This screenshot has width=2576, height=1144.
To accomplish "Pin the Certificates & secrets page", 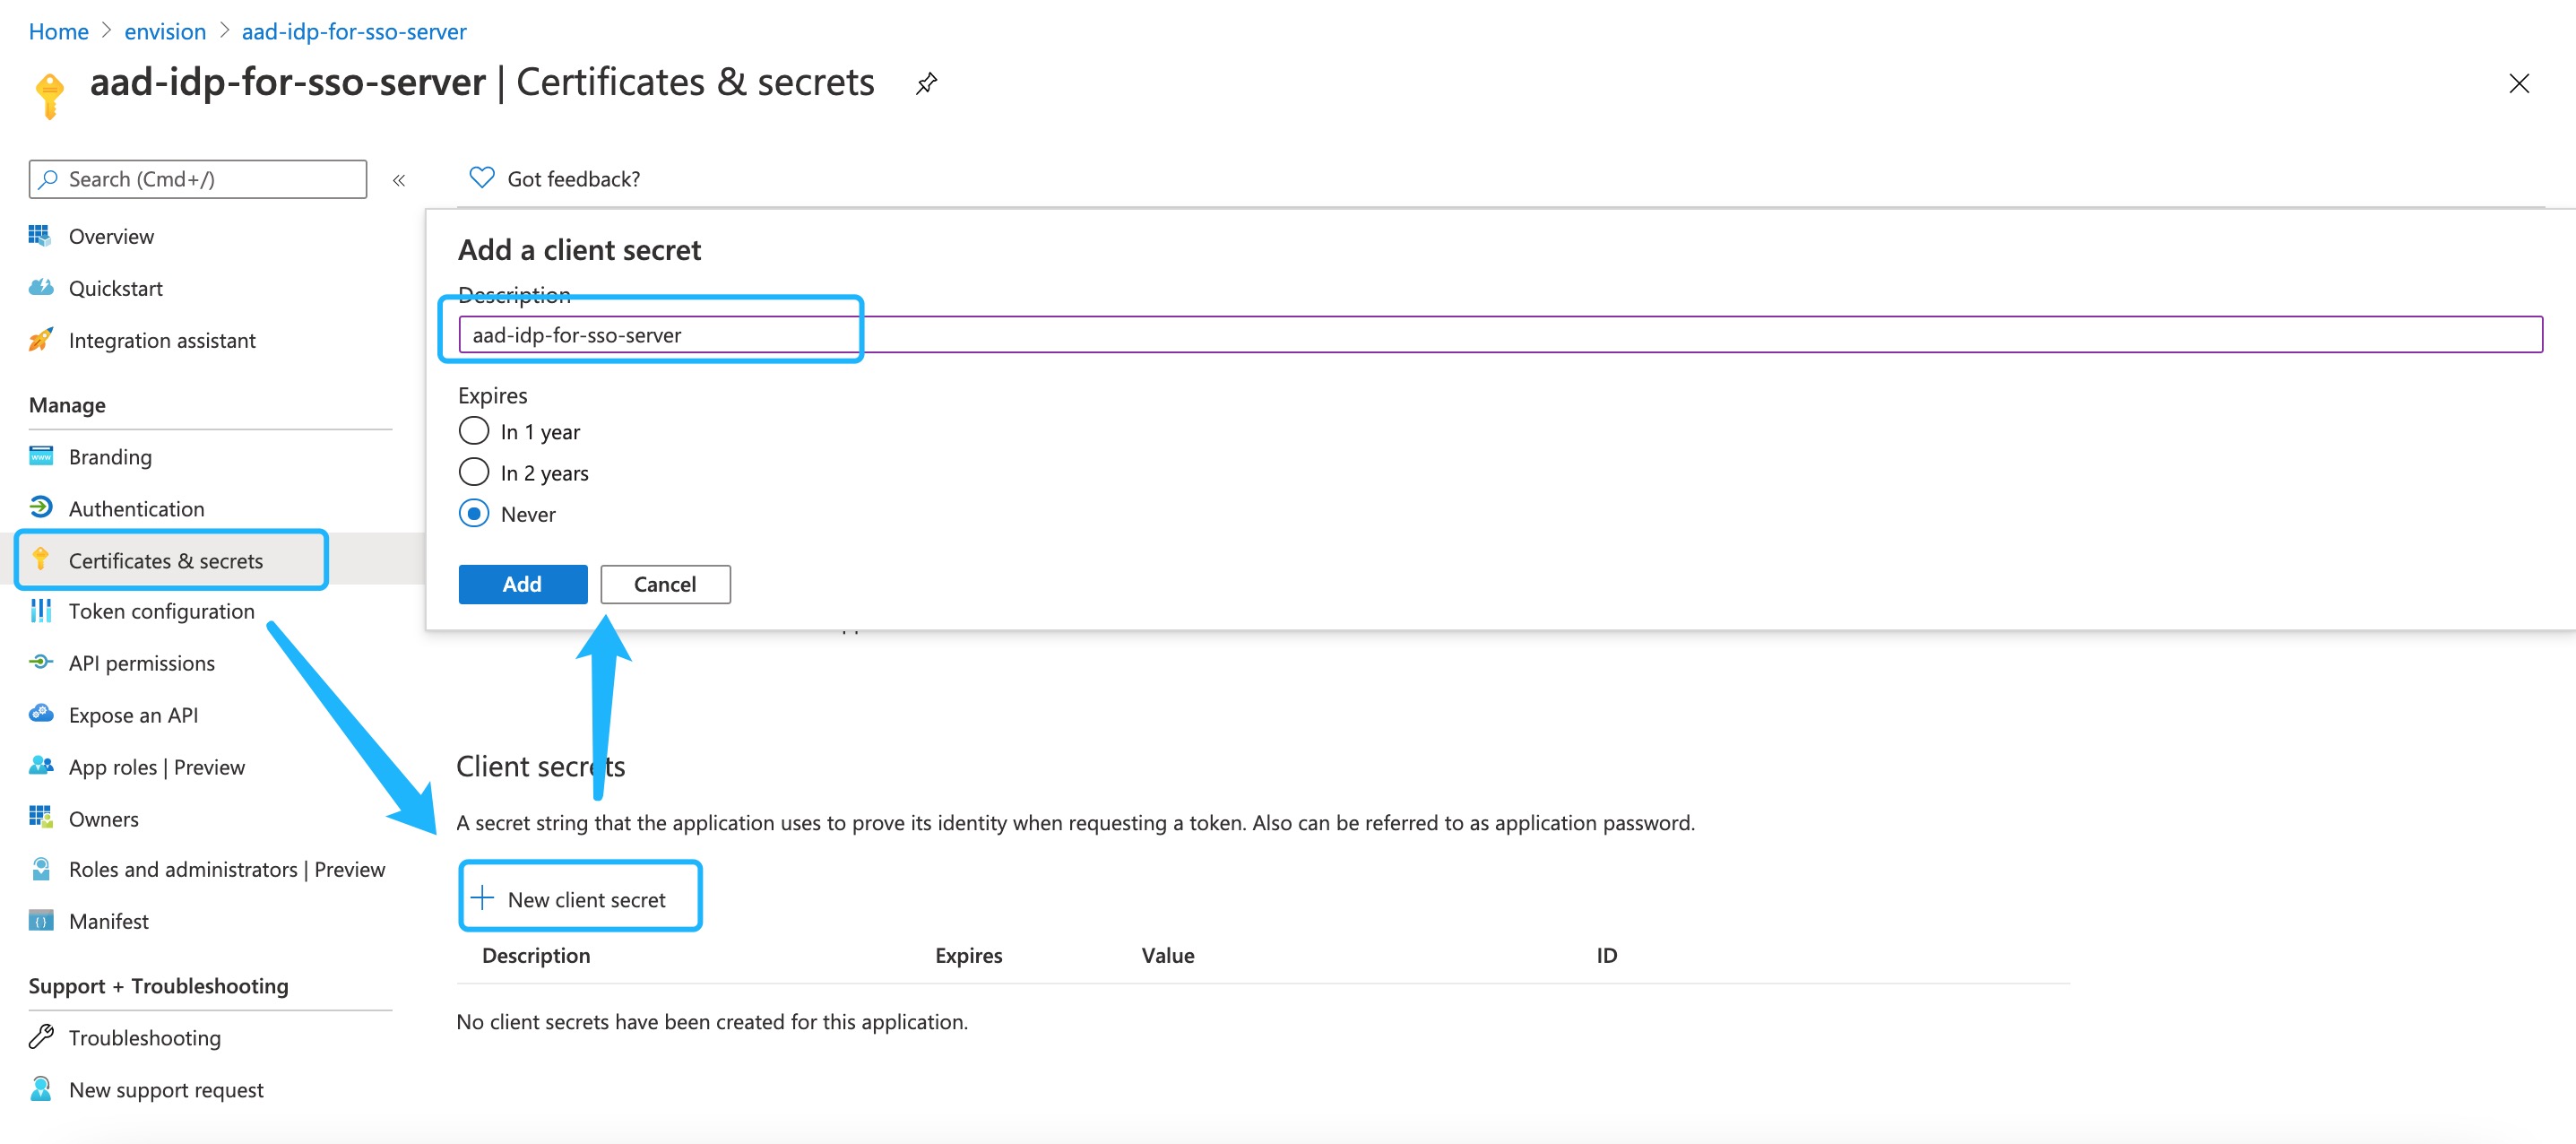I will pyautogui.click(x=926, y=83).
